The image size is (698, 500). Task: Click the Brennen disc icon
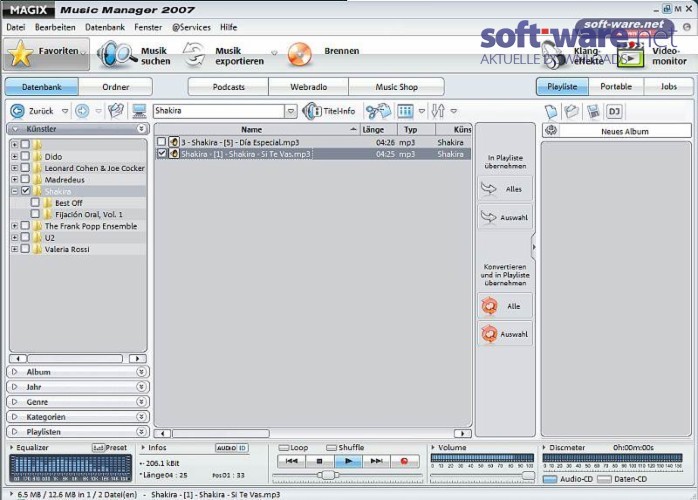coord(299,54)
